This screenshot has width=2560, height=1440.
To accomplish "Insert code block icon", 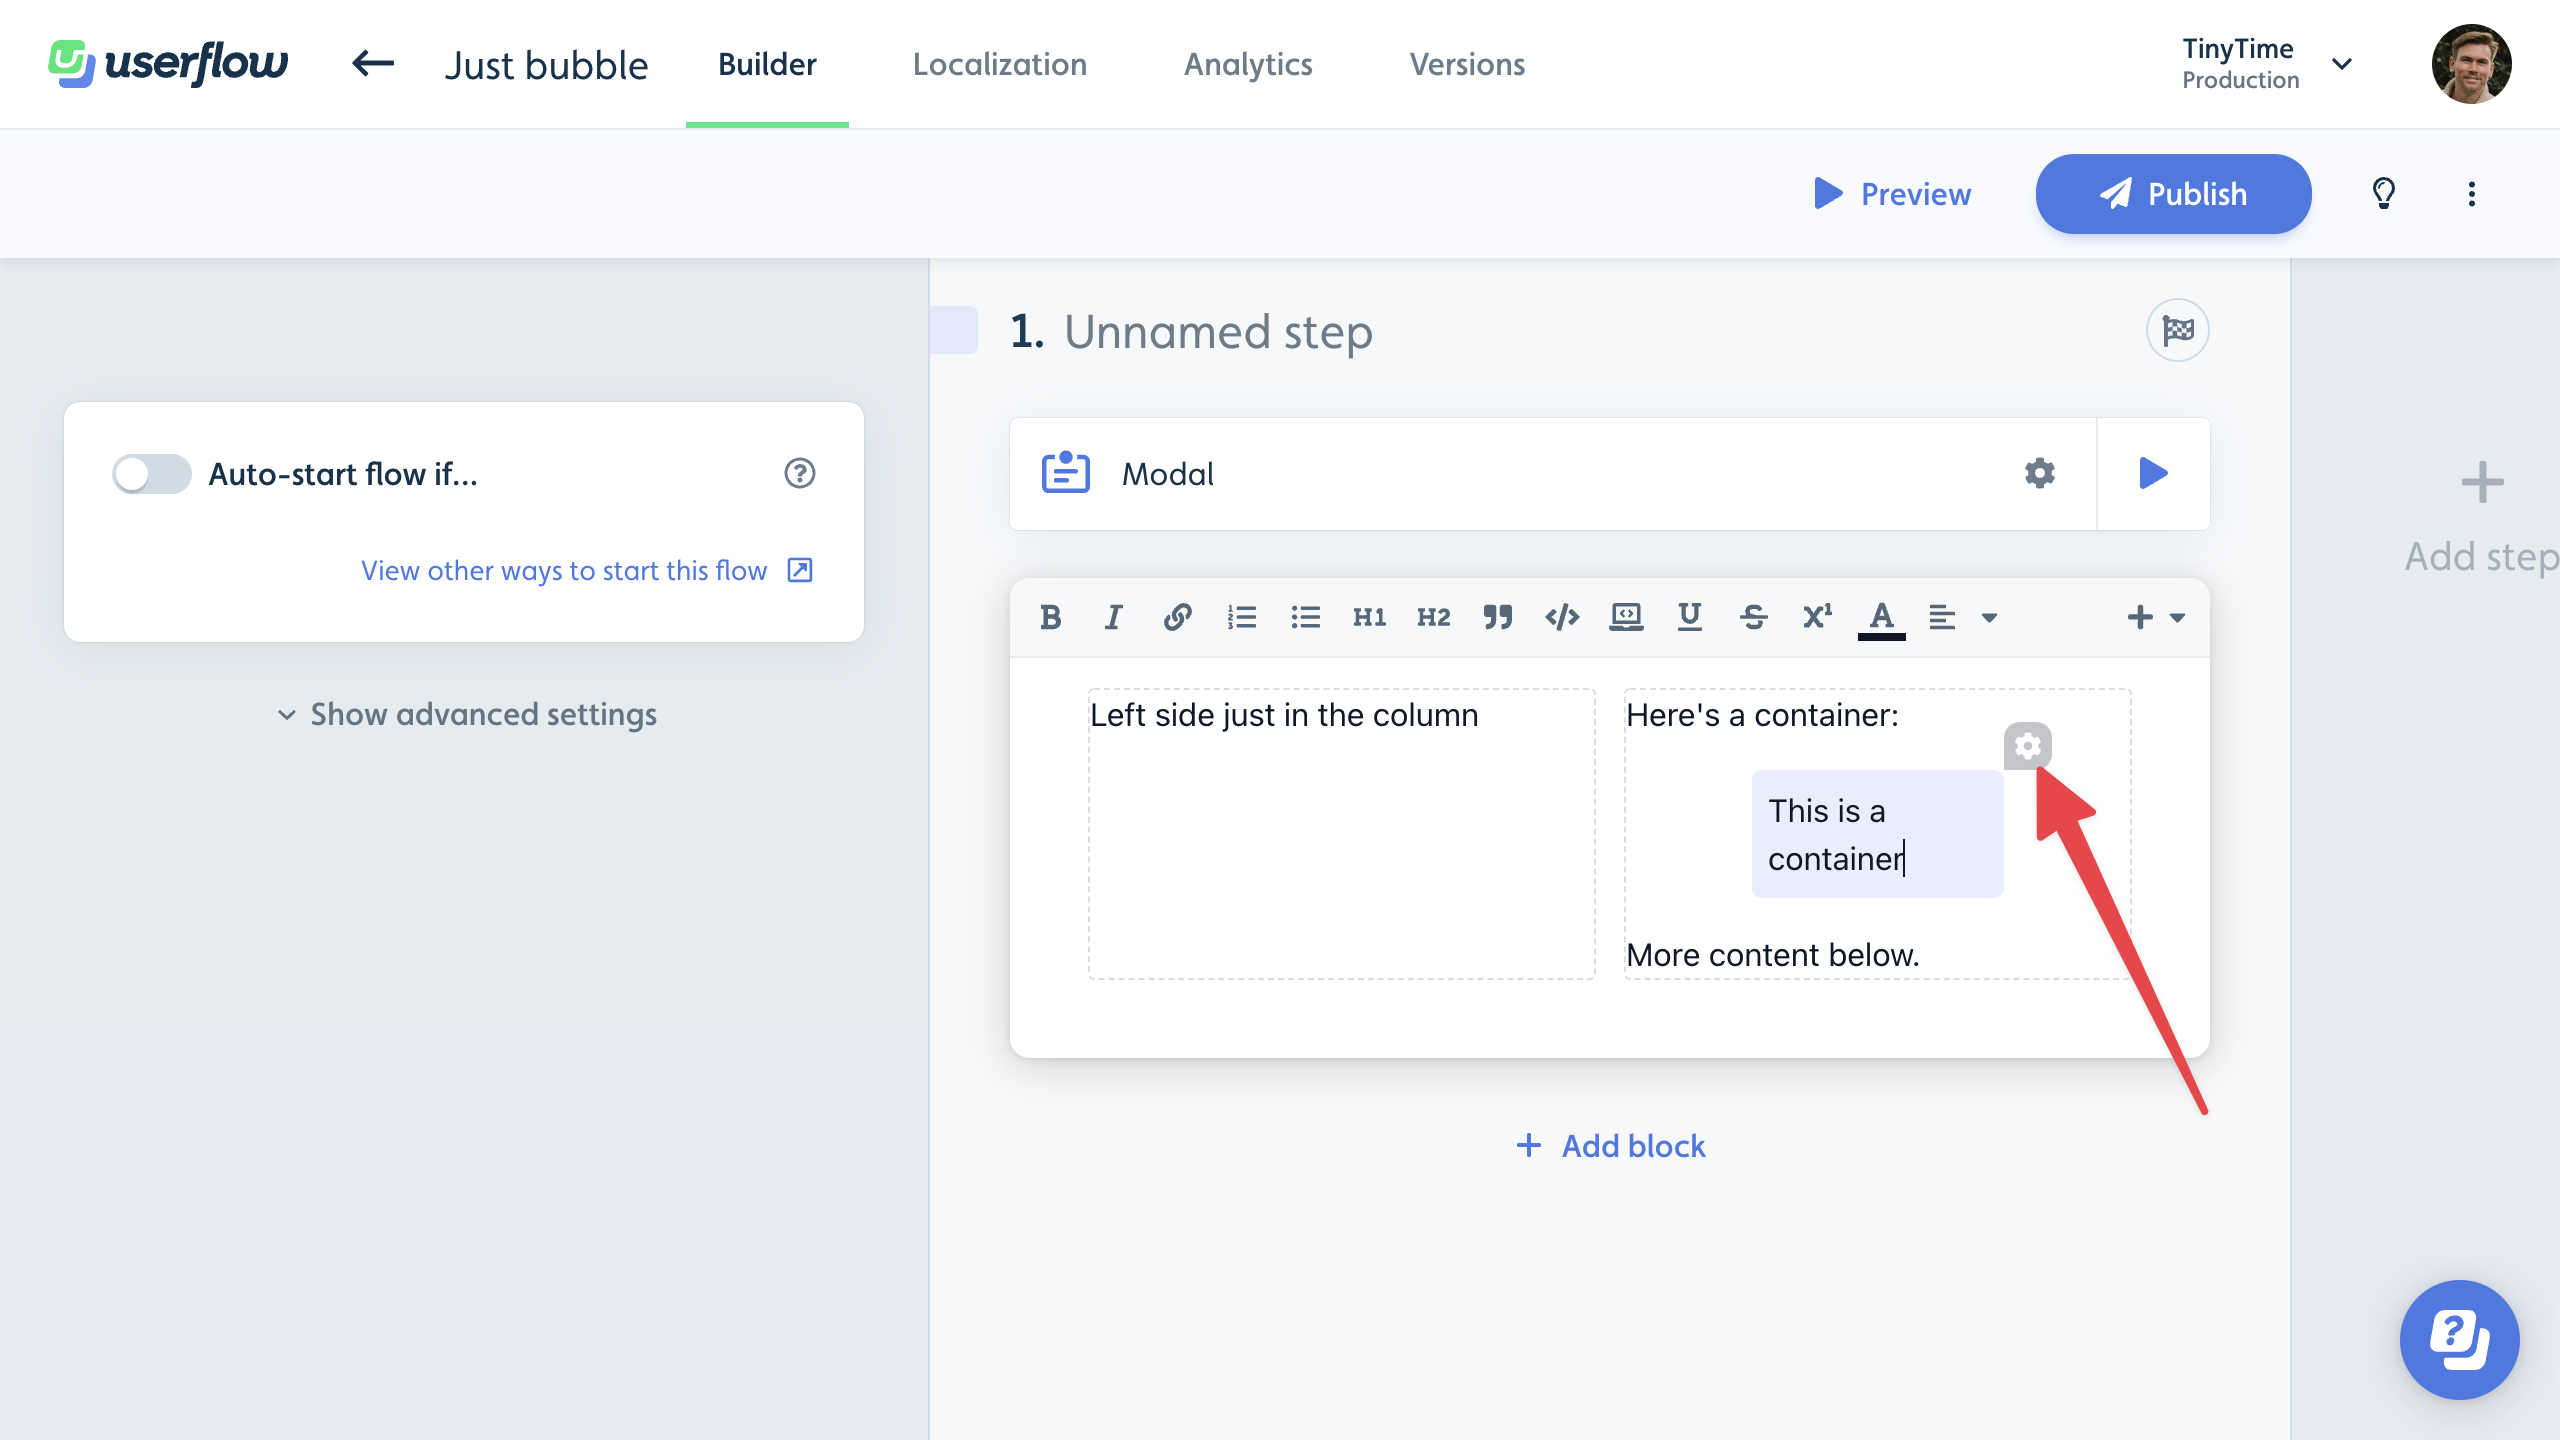I will tap(1626, 617).
